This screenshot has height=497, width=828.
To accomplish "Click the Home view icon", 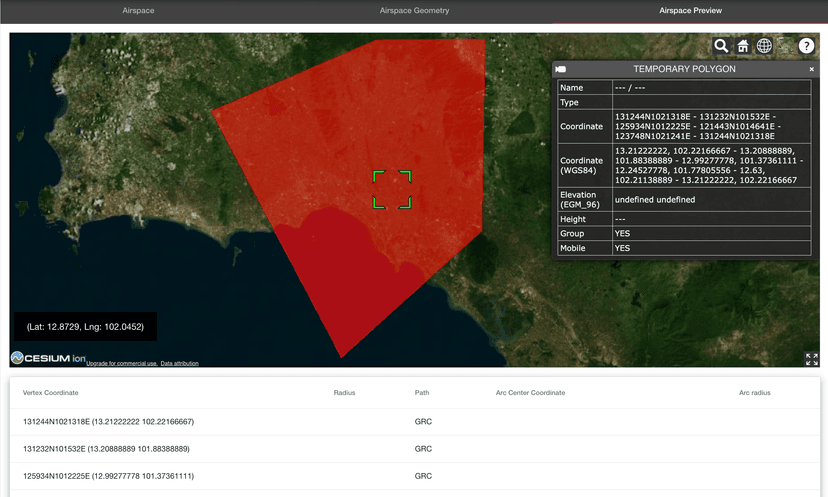I will tap(743, 46).
